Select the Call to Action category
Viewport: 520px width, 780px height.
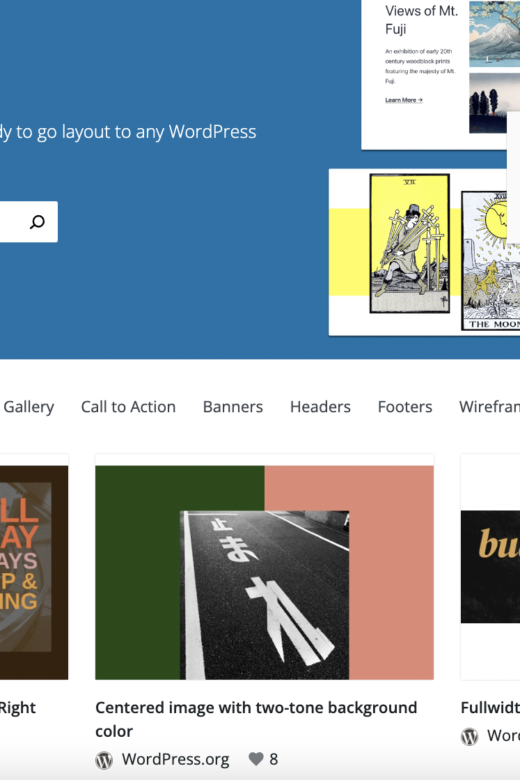pos(128,406)
